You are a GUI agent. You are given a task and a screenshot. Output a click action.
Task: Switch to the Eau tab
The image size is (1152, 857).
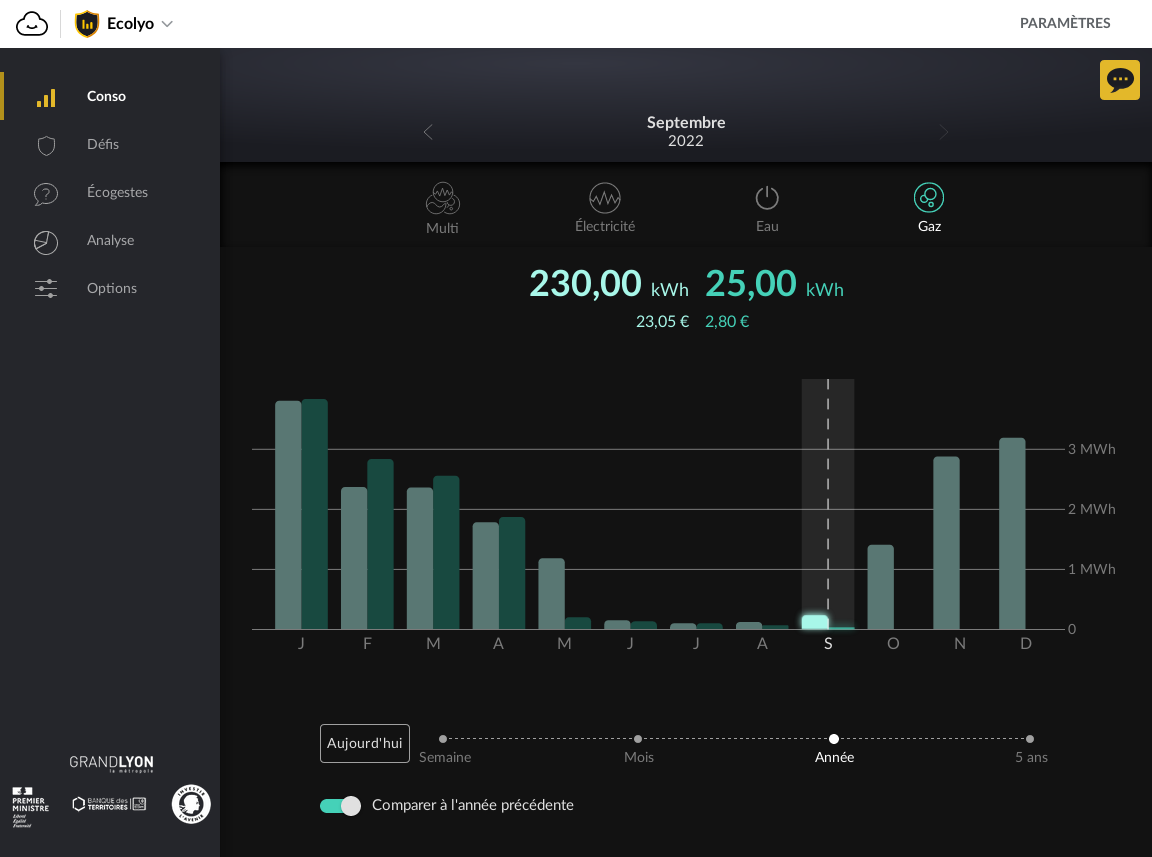[767, 209]
